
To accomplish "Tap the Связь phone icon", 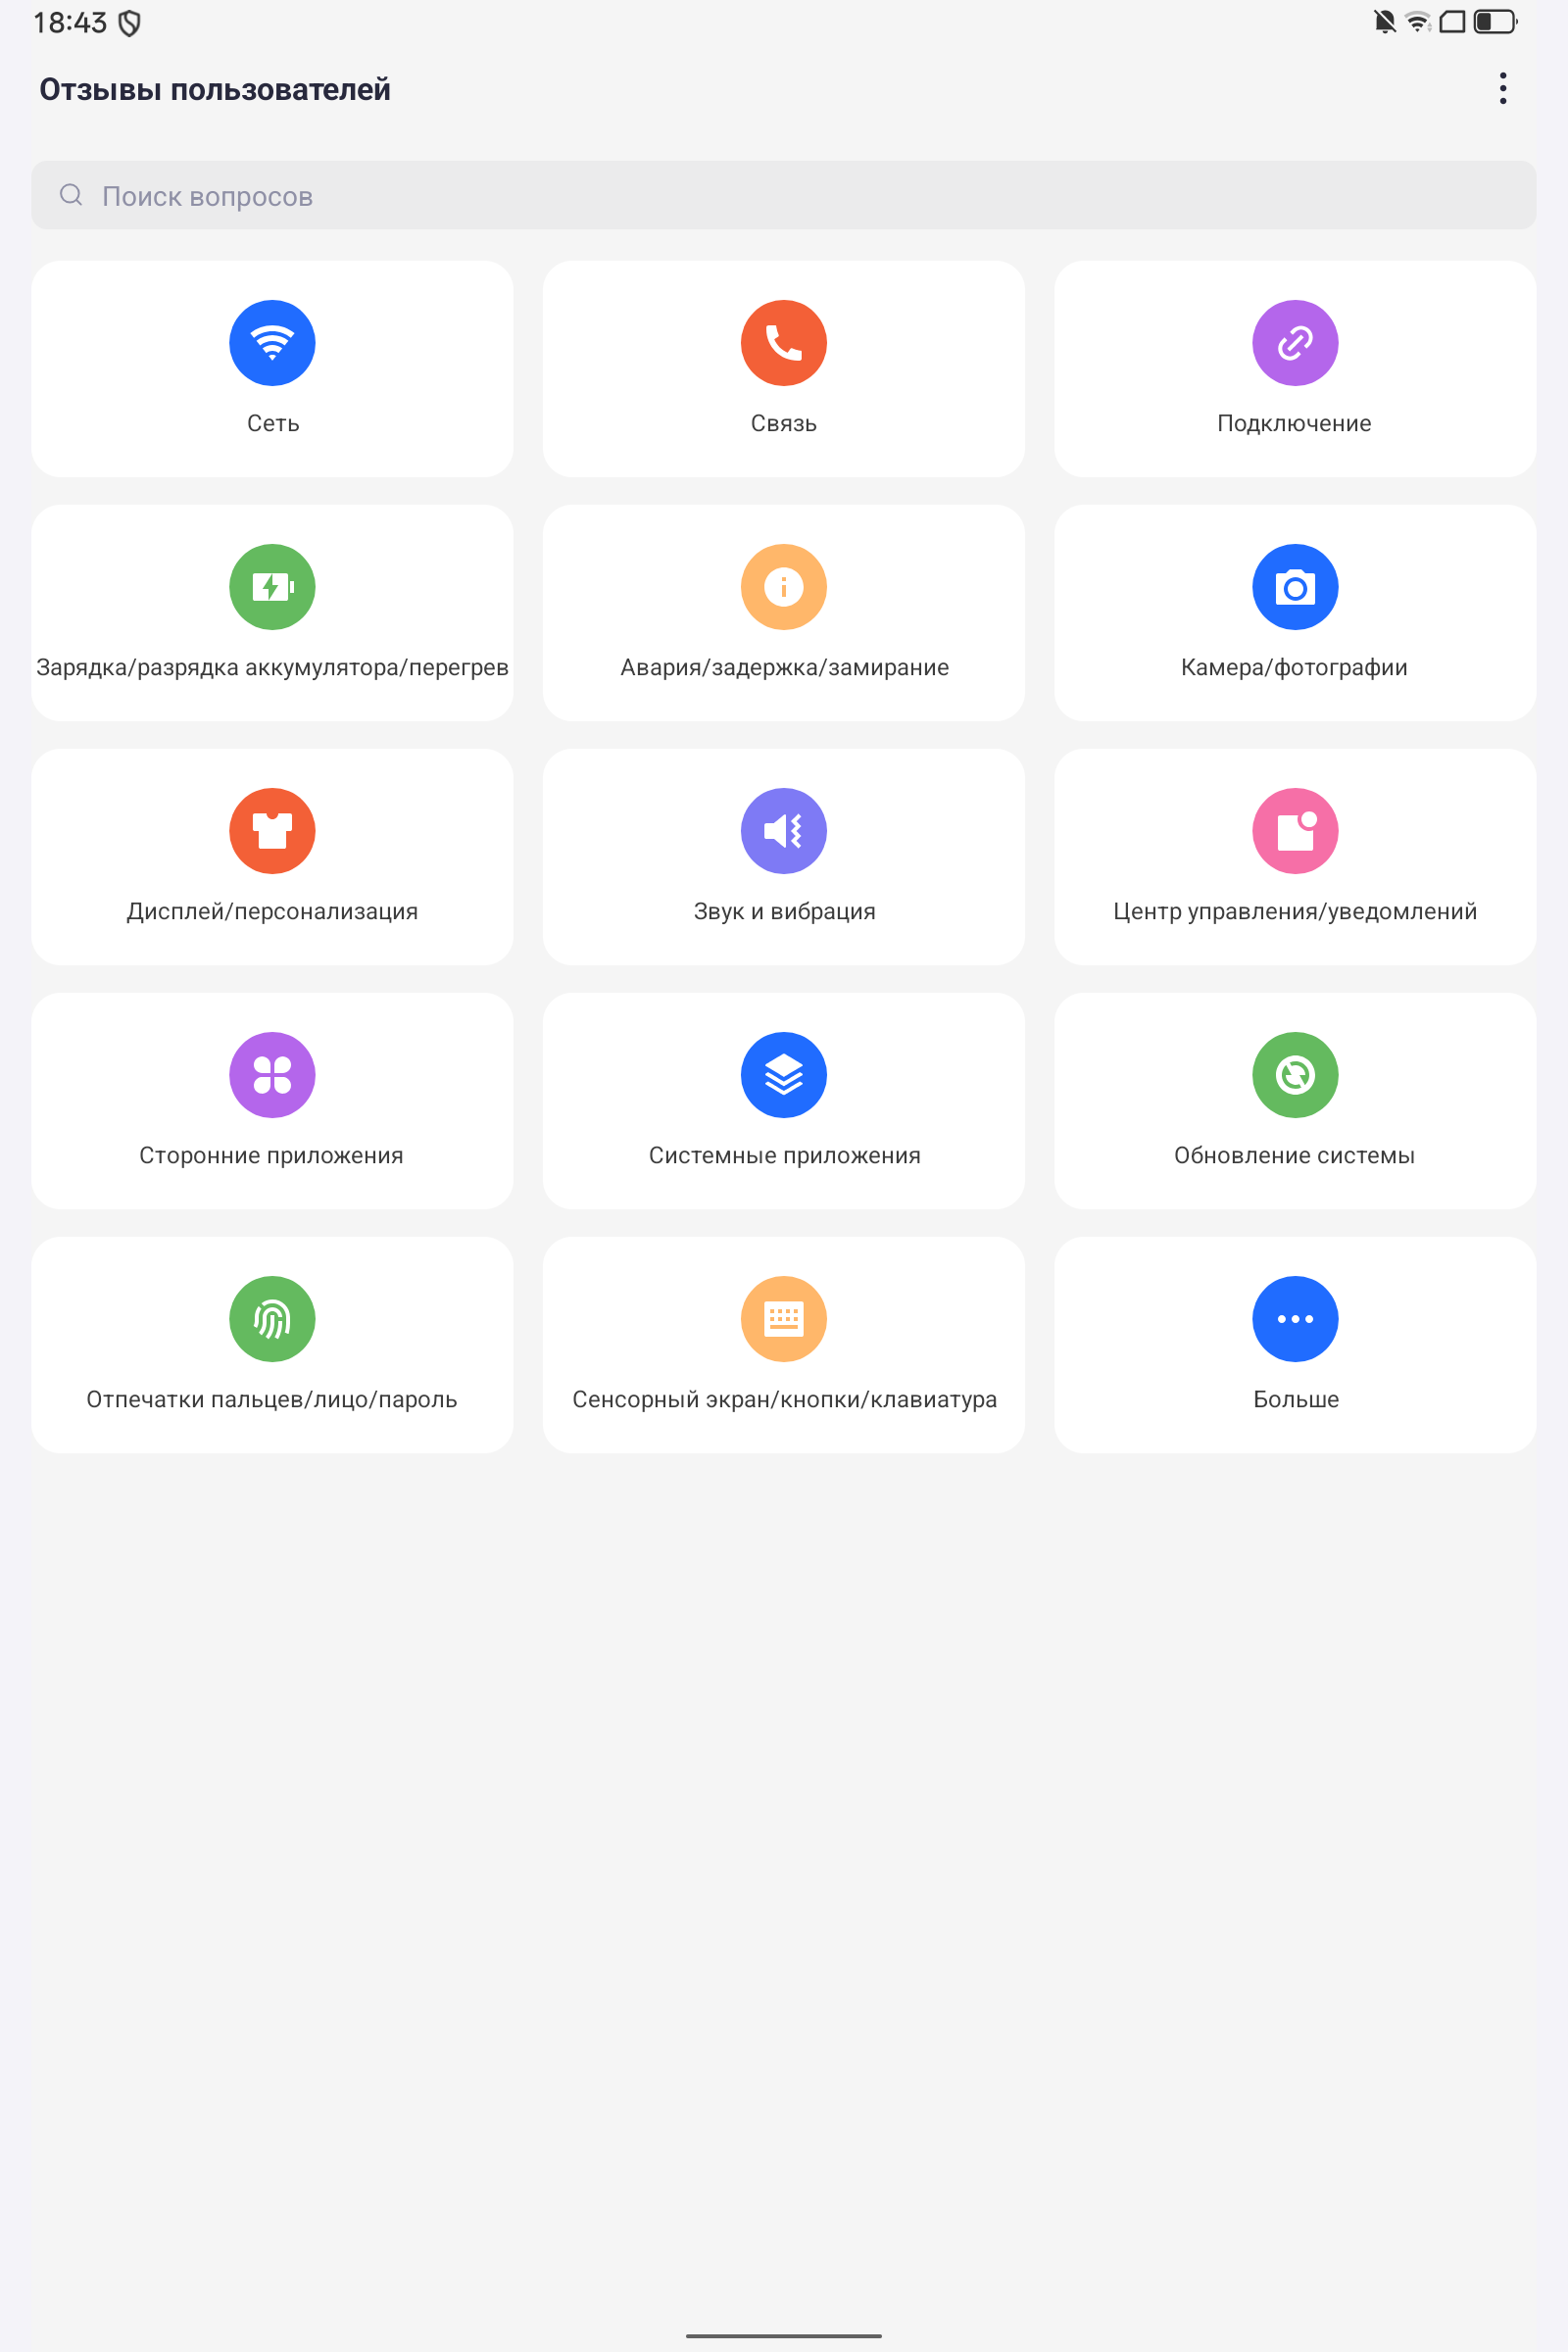I will click(783, 343).
